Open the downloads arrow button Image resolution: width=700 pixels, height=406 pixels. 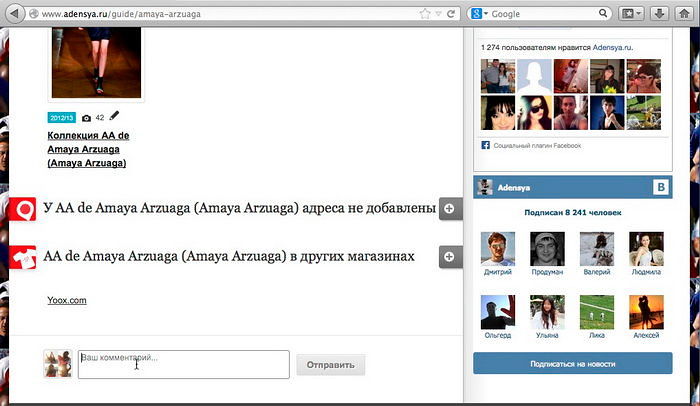point(659,14)
